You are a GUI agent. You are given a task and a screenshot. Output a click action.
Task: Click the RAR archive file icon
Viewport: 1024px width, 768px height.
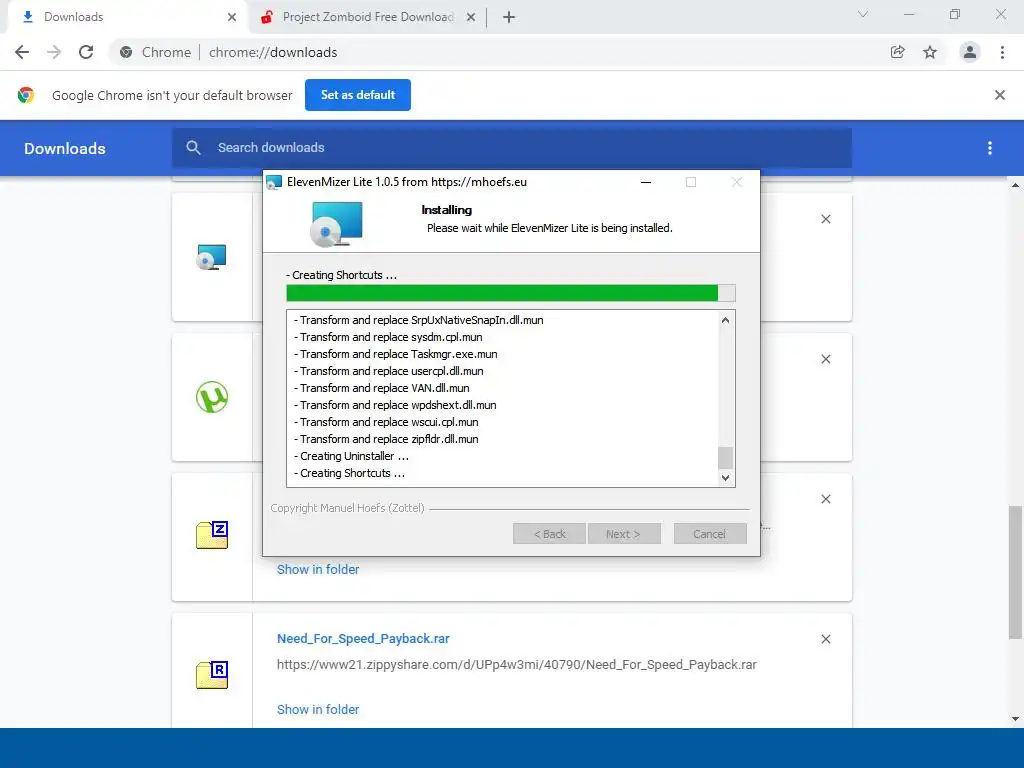pos(212,675)
